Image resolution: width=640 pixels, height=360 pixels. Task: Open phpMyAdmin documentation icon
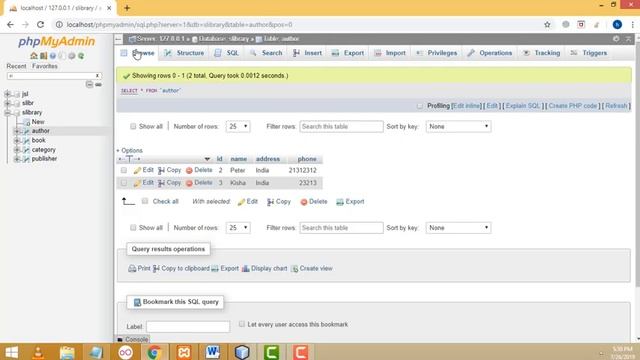pos(53,56)
